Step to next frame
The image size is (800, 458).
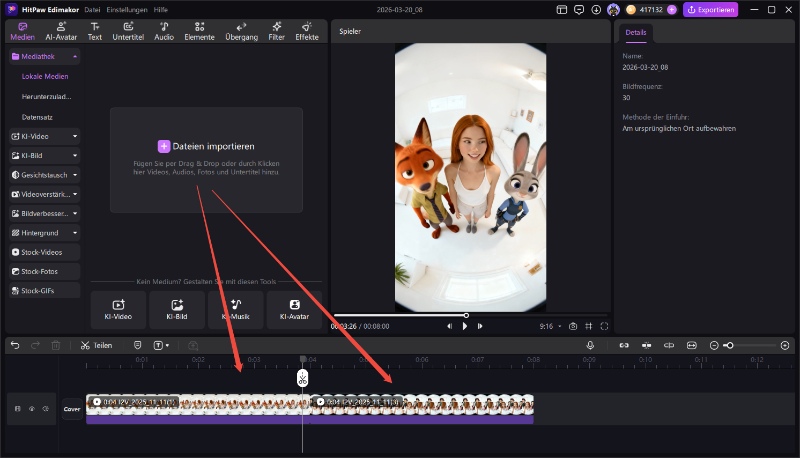[480, 326]
